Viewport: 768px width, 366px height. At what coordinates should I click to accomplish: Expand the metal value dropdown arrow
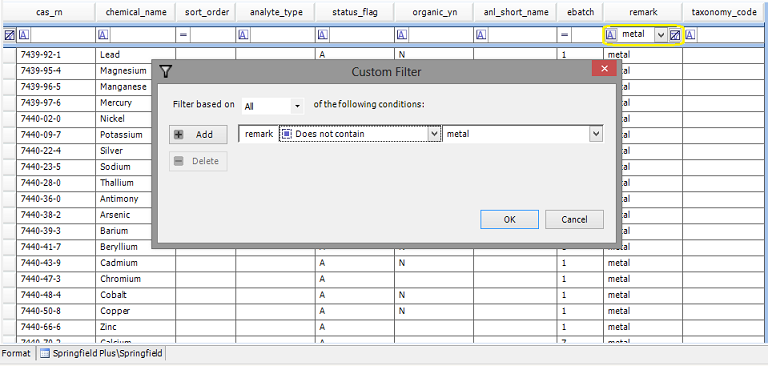[x=596, y=134]
